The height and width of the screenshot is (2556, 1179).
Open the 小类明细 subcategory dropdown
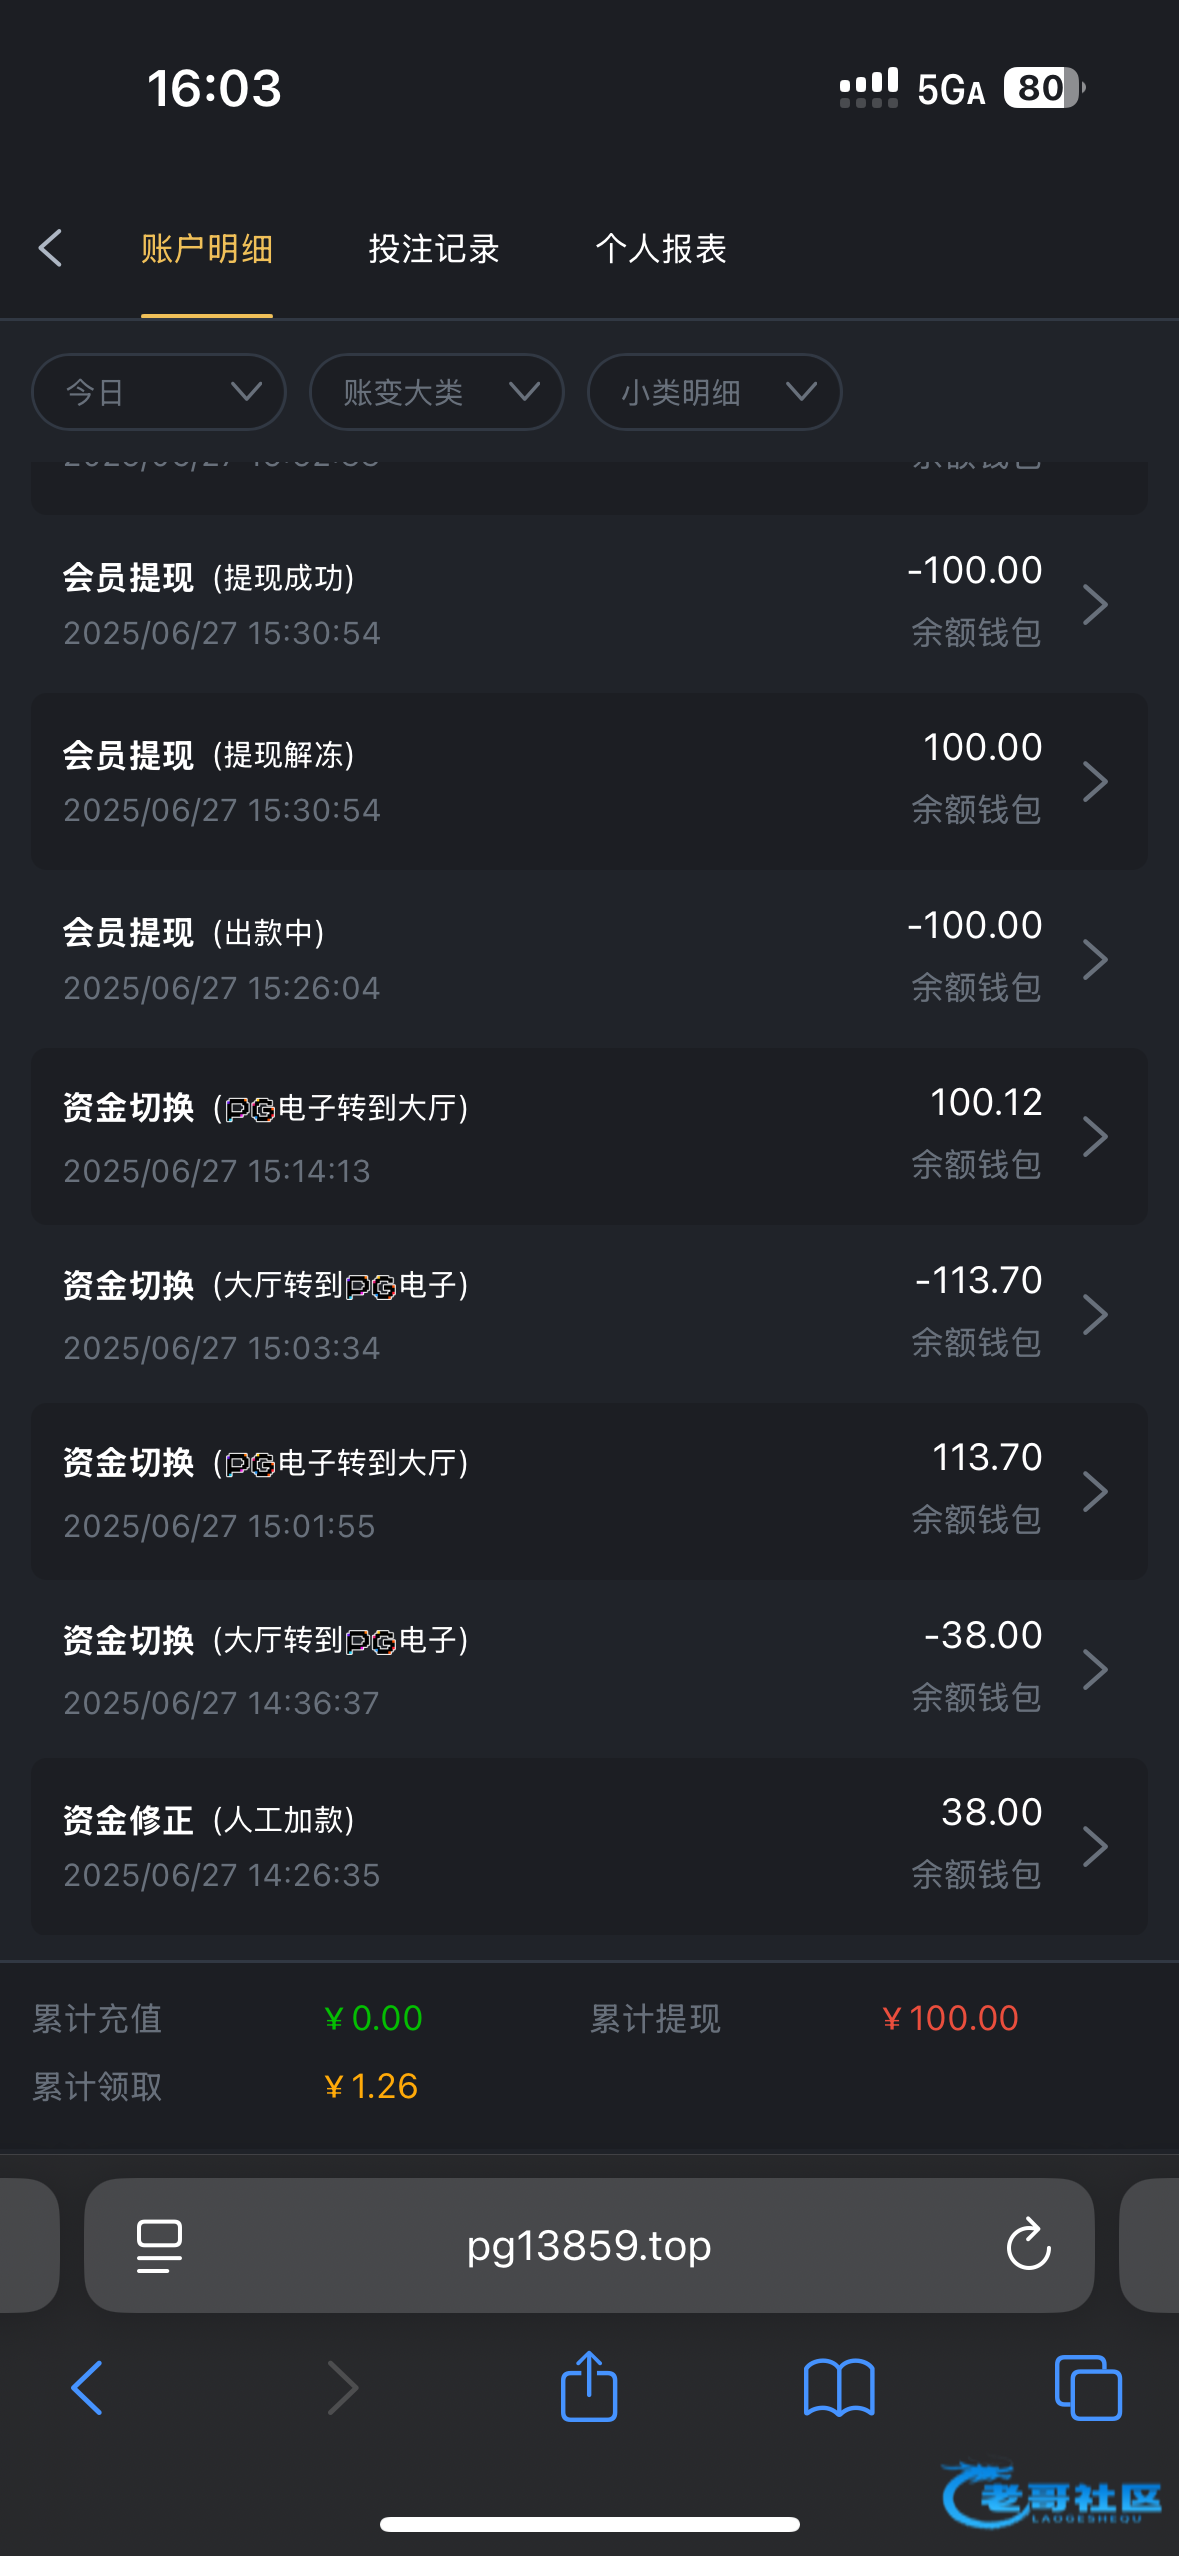tap(714, 392)
